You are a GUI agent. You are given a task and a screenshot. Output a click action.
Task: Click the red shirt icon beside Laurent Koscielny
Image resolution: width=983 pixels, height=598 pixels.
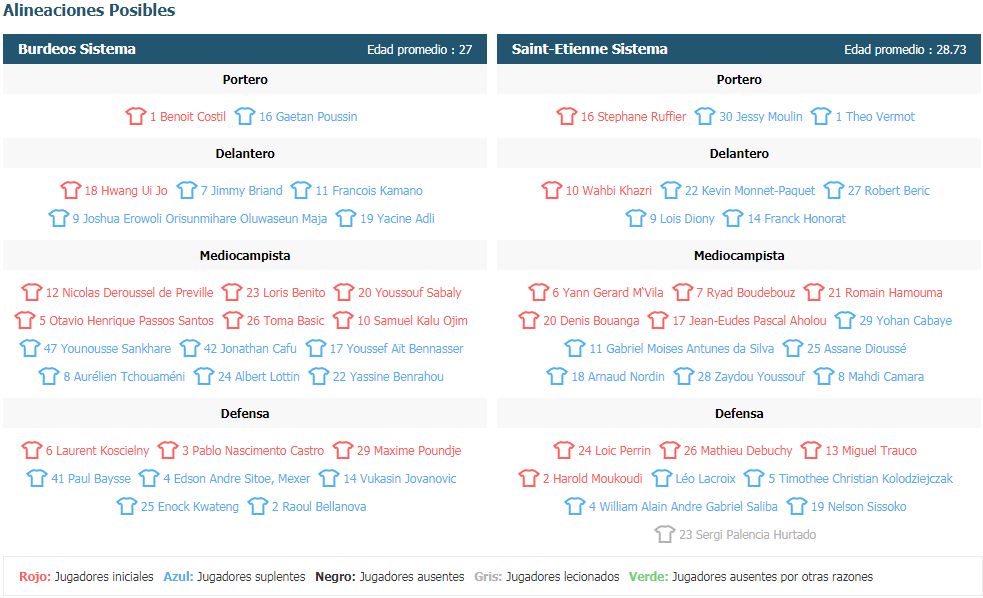[32, 449]
